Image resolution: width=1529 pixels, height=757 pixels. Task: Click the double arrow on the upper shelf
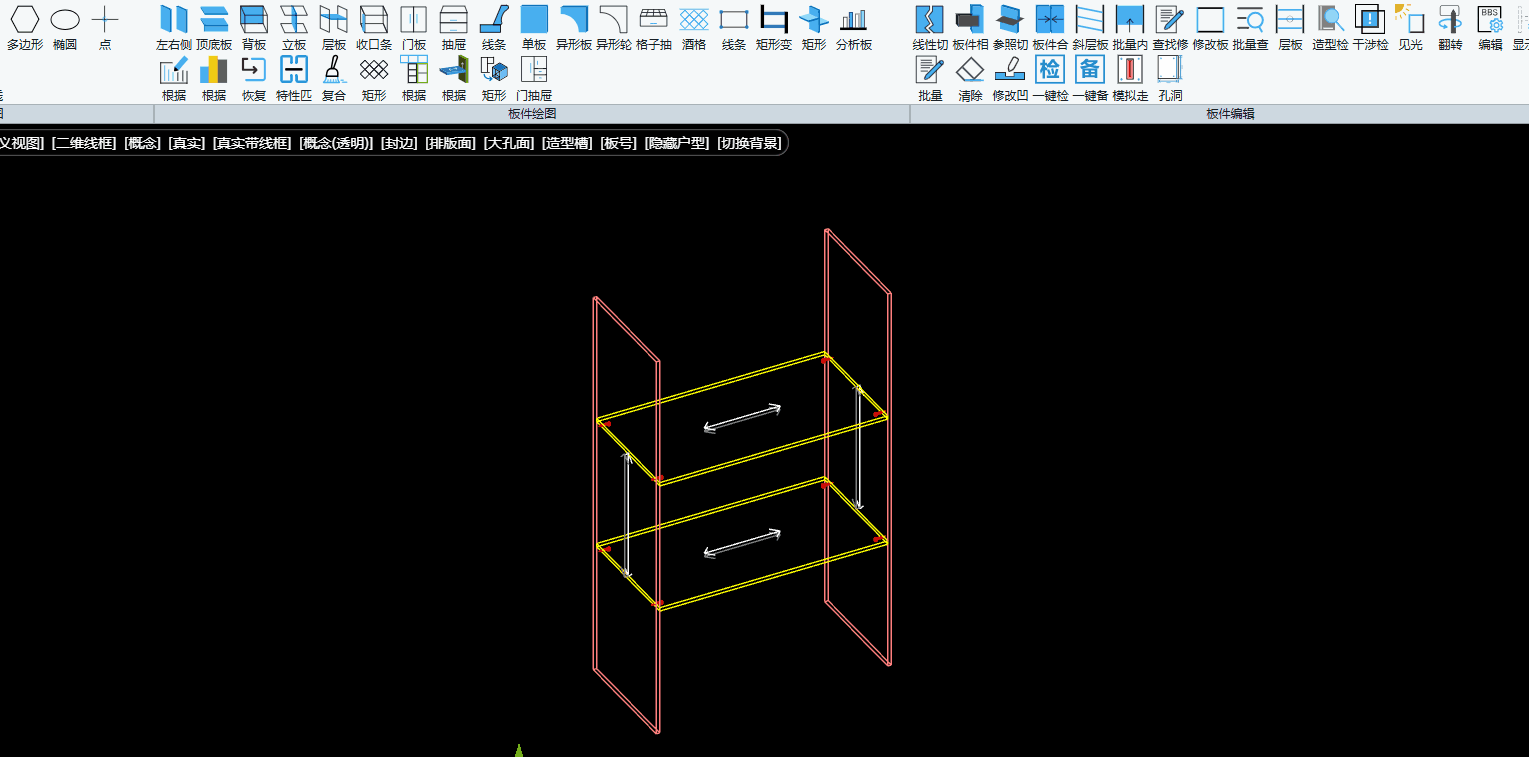(x=742, y=418)
